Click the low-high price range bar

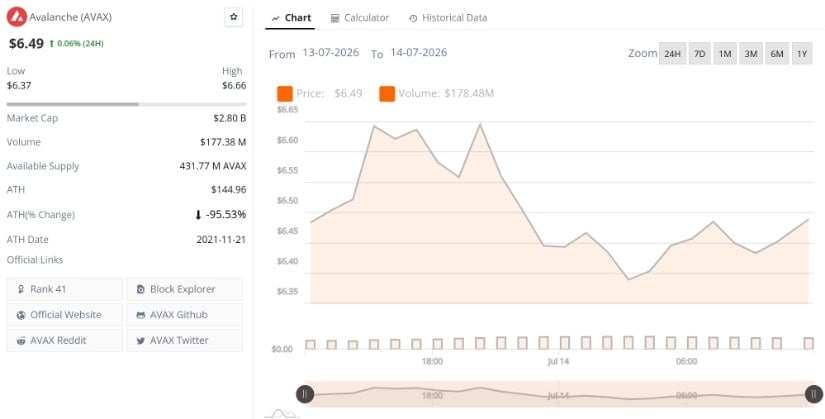tap(126, 104)
